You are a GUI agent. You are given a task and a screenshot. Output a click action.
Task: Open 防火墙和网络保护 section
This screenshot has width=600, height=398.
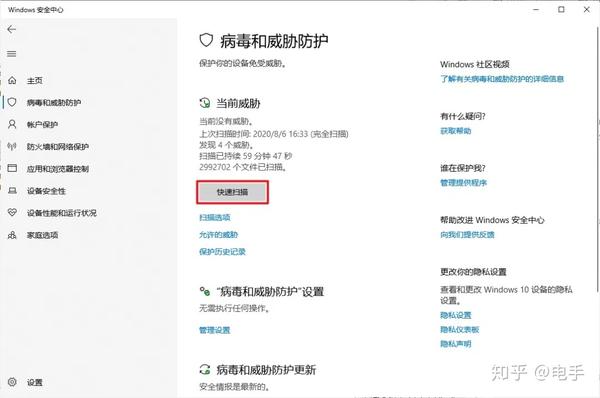tap(58, 147)
